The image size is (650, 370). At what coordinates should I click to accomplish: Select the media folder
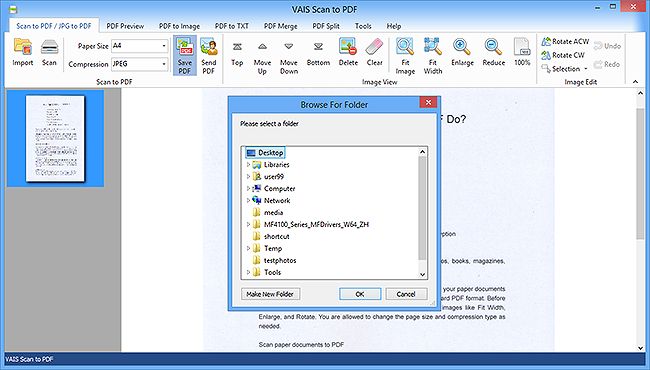(274, 213)
